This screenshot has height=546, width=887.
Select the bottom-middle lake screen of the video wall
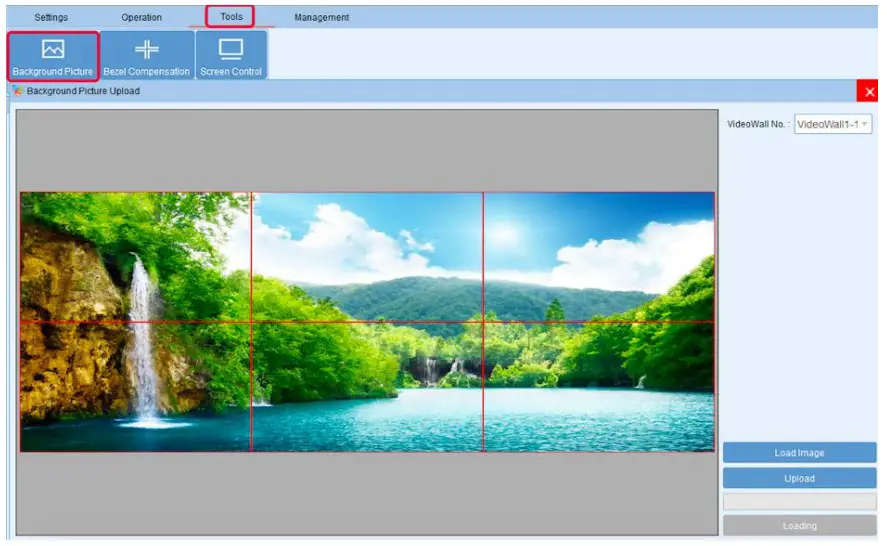(x=367, y=386)
